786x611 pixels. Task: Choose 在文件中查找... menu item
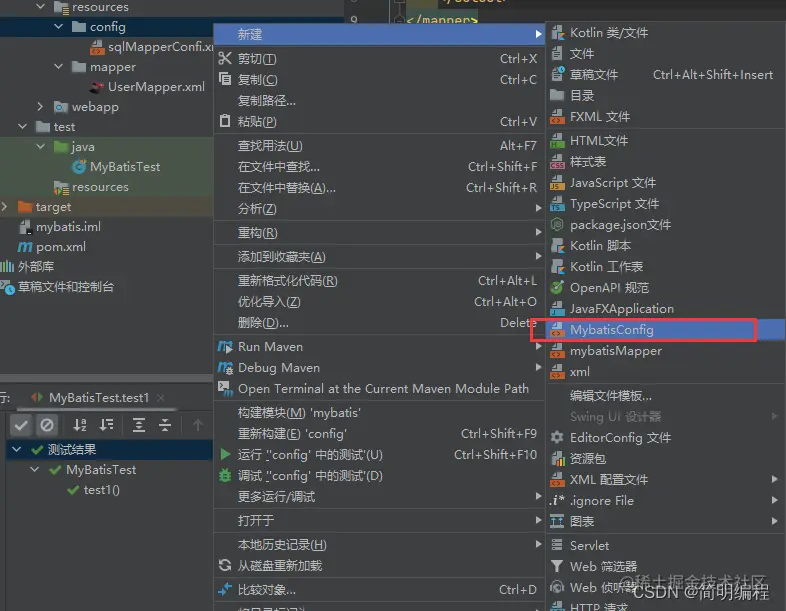point(379,166)
